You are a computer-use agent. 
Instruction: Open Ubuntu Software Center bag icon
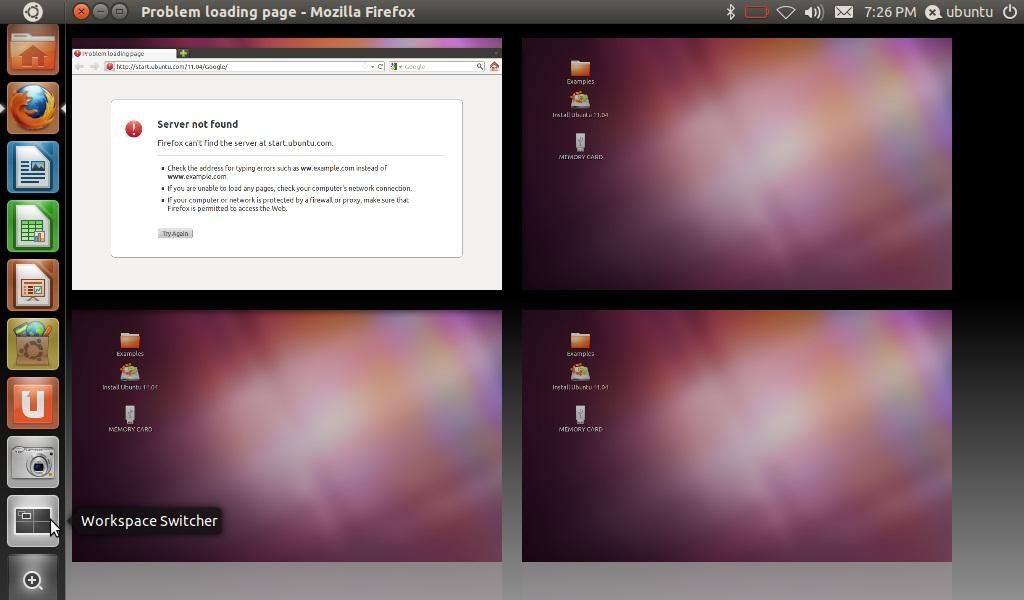coord(33,344)
